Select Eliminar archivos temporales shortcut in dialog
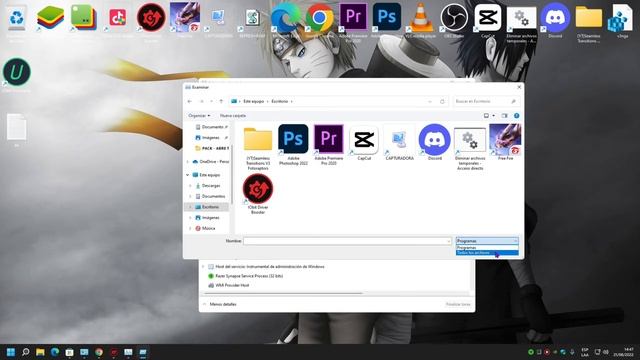 tap(470, 148)
